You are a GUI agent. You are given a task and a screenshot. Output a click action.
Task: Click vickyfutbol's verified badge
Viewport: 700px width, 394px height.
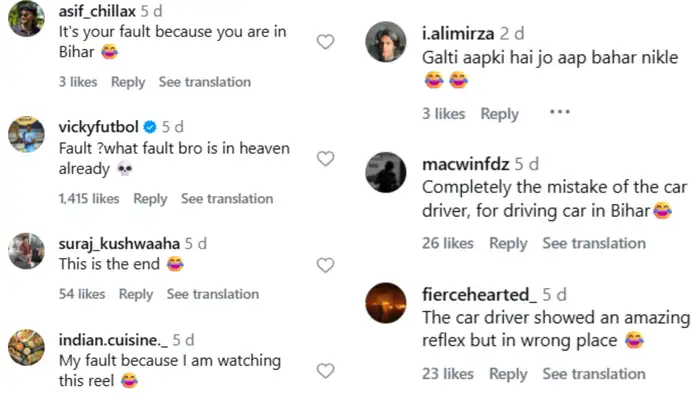[x=150, y=127]
